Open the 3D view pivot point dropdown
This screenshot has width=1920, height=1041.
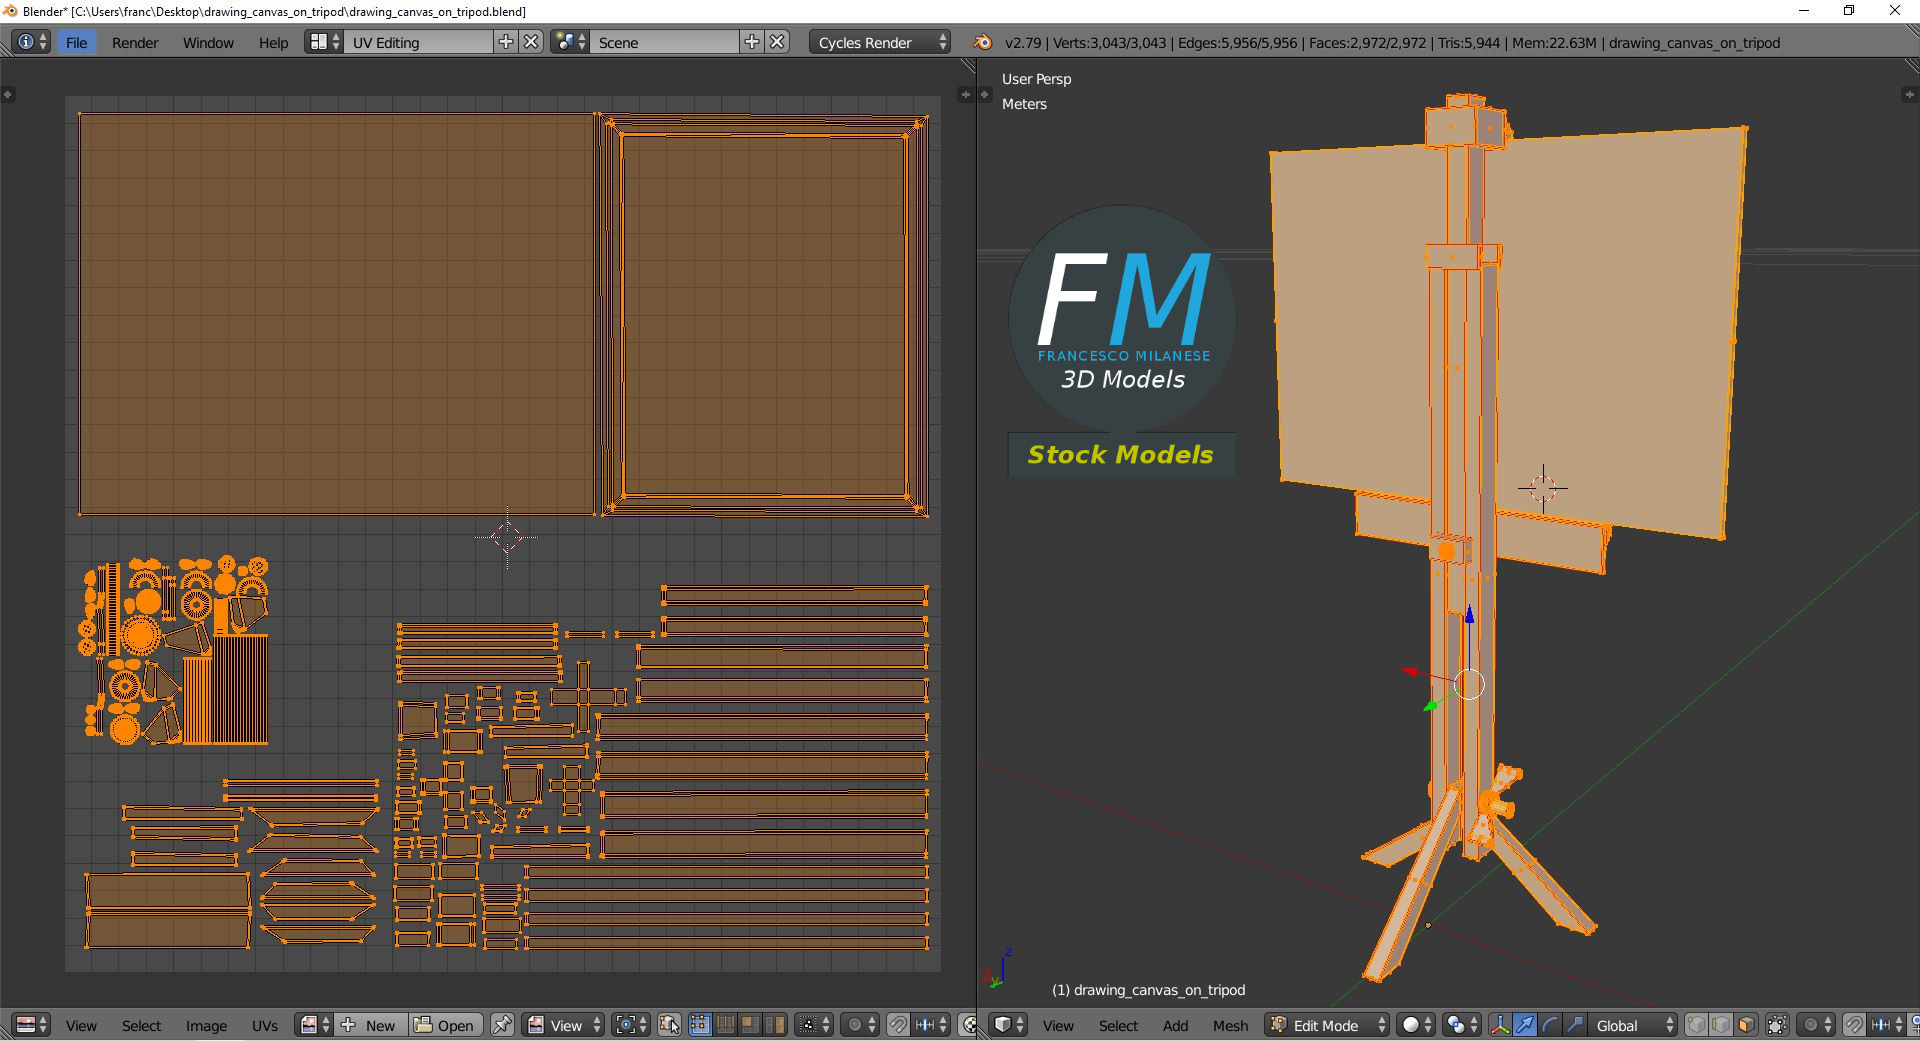tap(1462, 1025)
